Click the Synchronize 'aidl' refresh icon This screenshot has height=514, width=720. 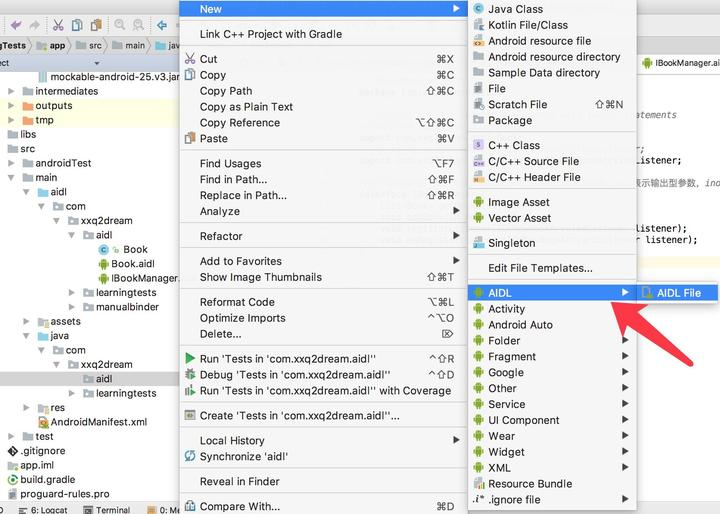point(190,456)
